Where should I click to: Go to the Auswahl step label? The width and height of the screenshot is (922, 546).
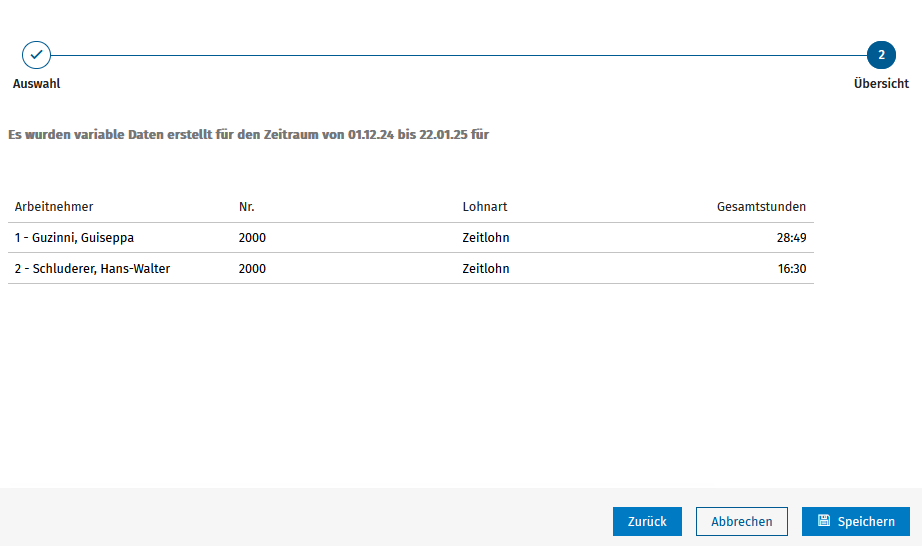click(36, 84)
